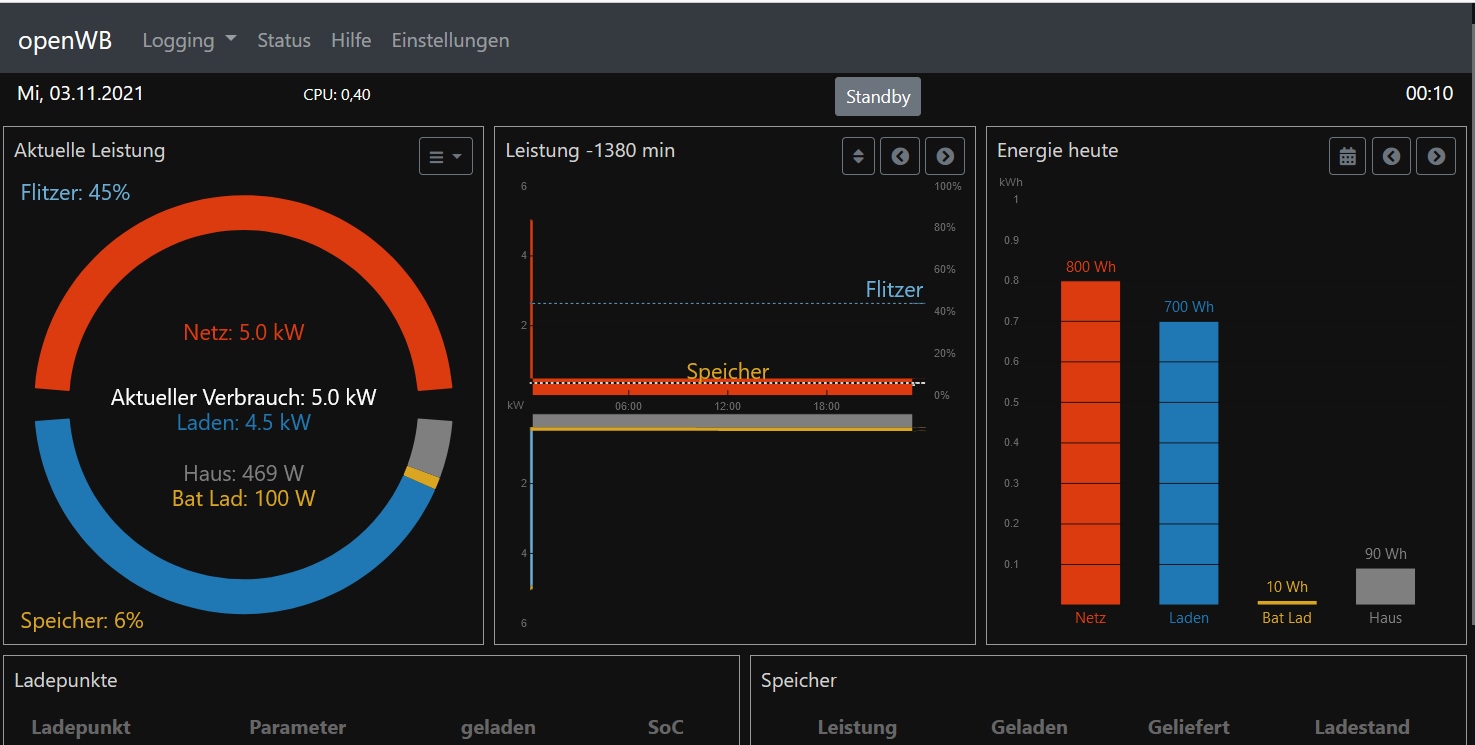Click the blue Laden arc in power ring

click(x=243, y=594)
